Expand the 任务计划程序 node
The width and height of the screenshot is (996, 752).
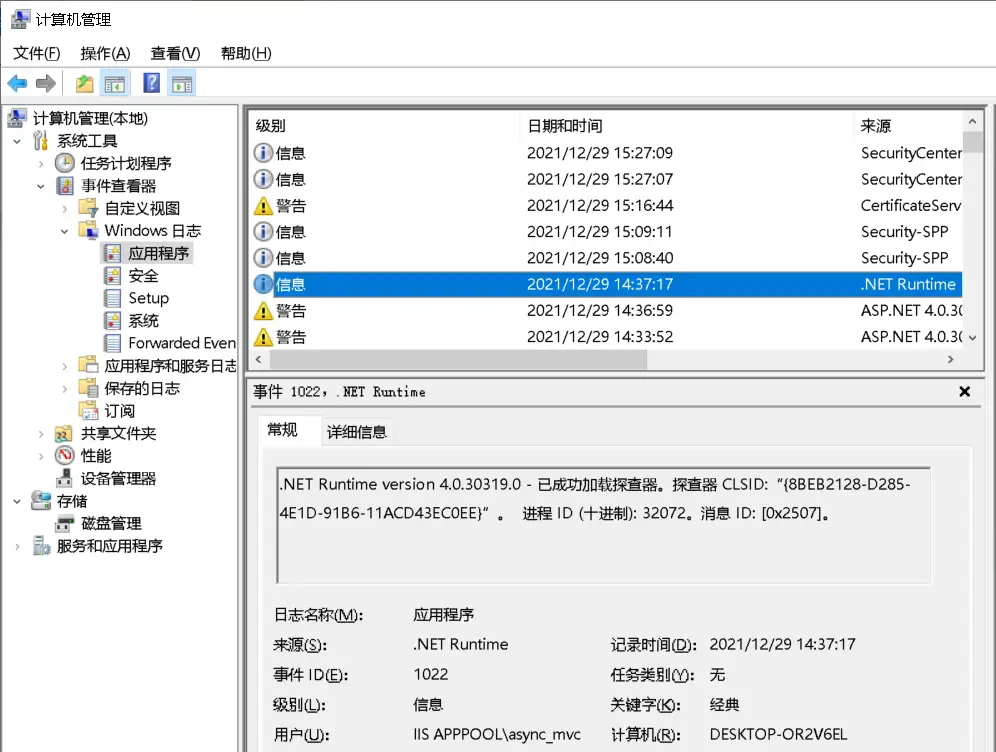41,163
